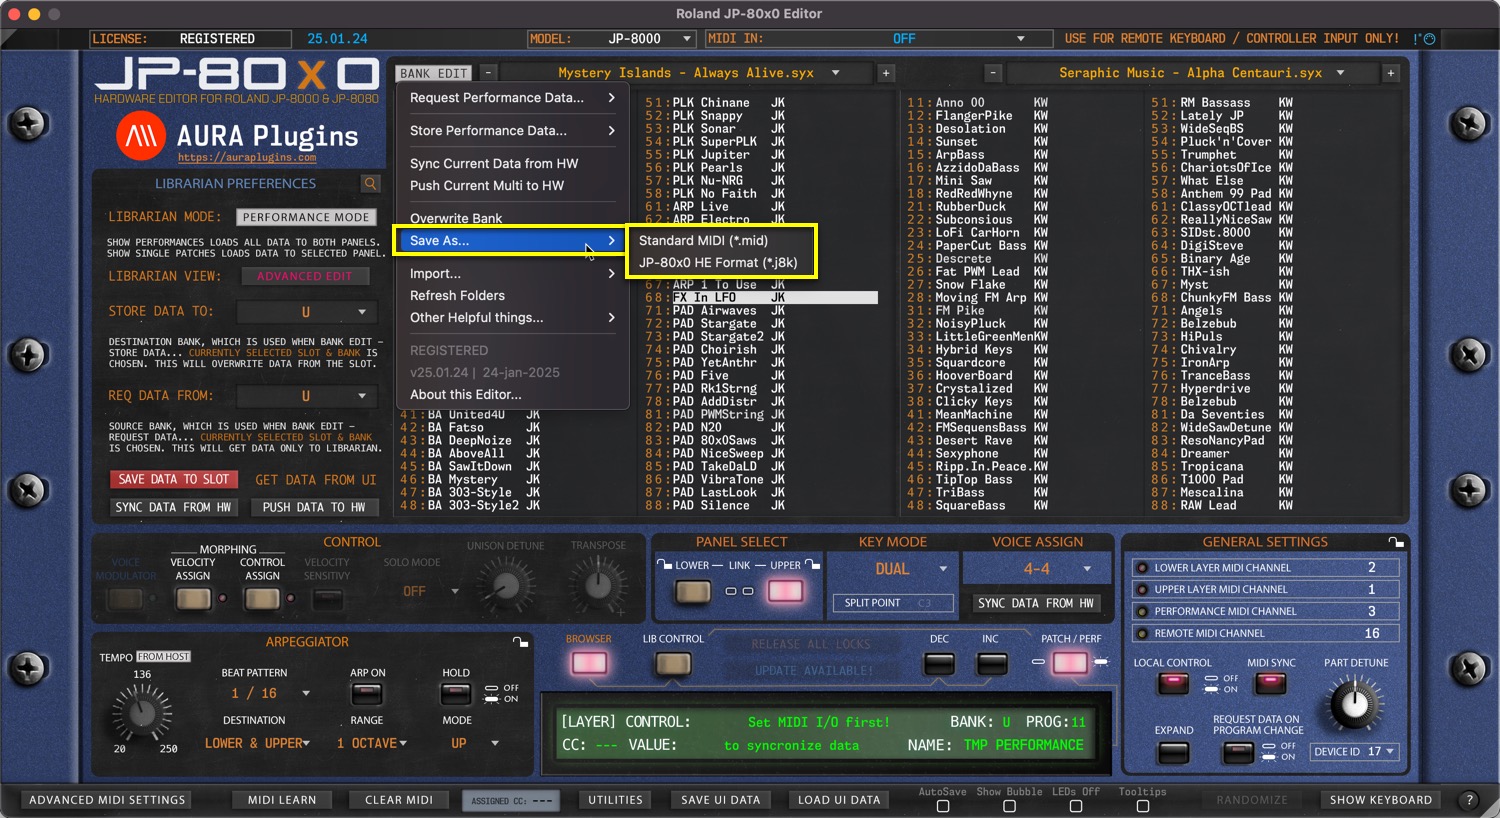Click the General Settings lock icon
1500x818 pixels.
tap(1396, 542)
